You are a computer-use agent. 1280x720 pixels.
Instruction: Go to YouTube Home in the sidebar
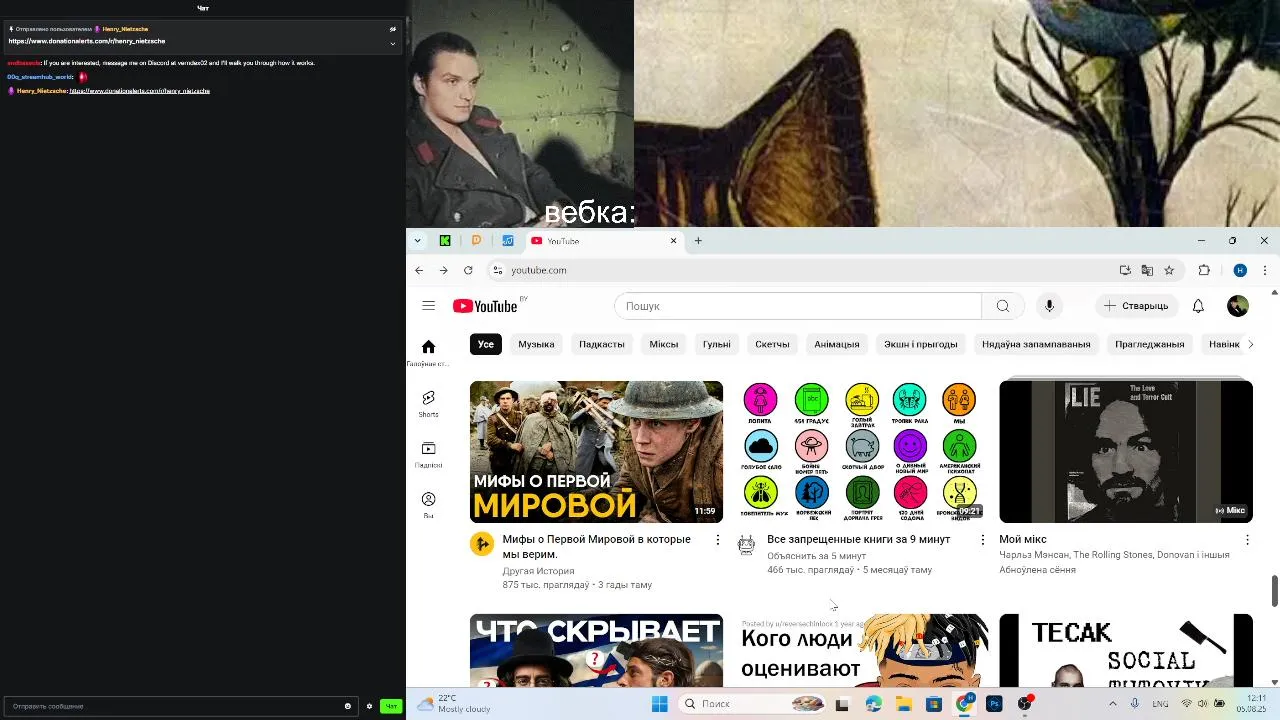428,352
